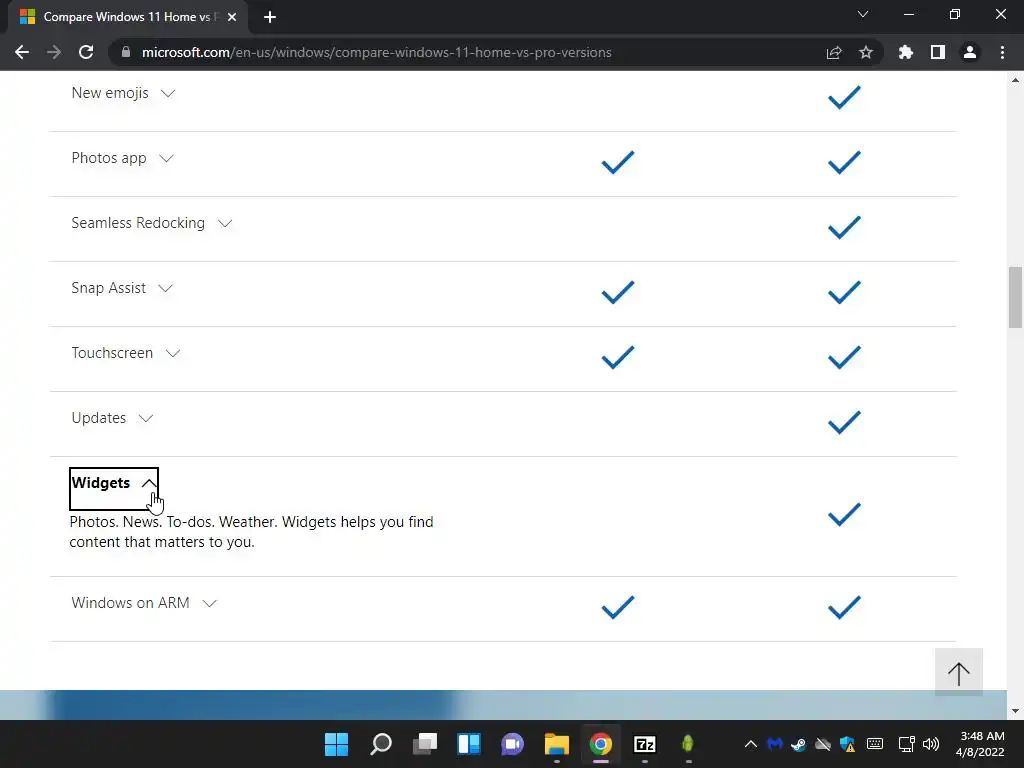Click the Widgets description text

pos(251,532)
